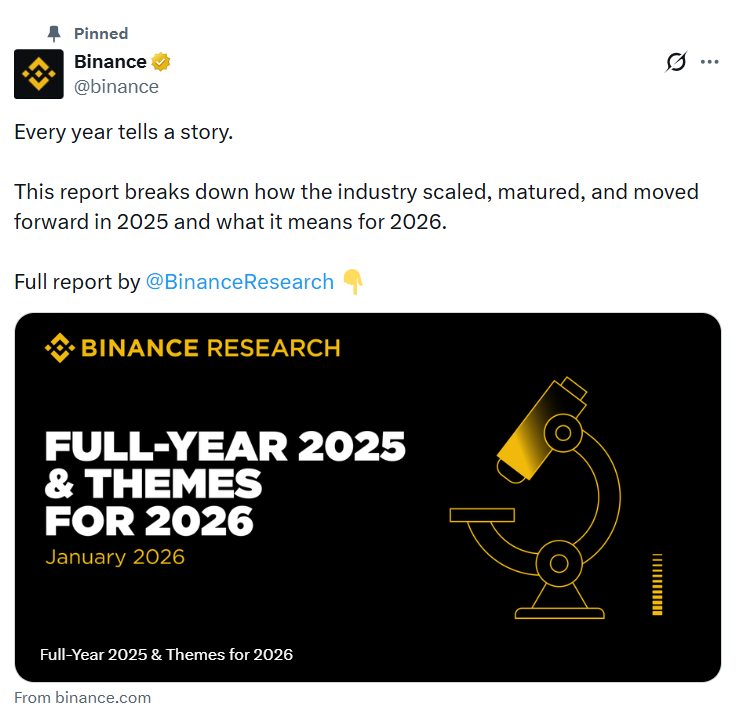736x713 pixels.
Task: Open the Binance display name link
Action: coord(110,62)
